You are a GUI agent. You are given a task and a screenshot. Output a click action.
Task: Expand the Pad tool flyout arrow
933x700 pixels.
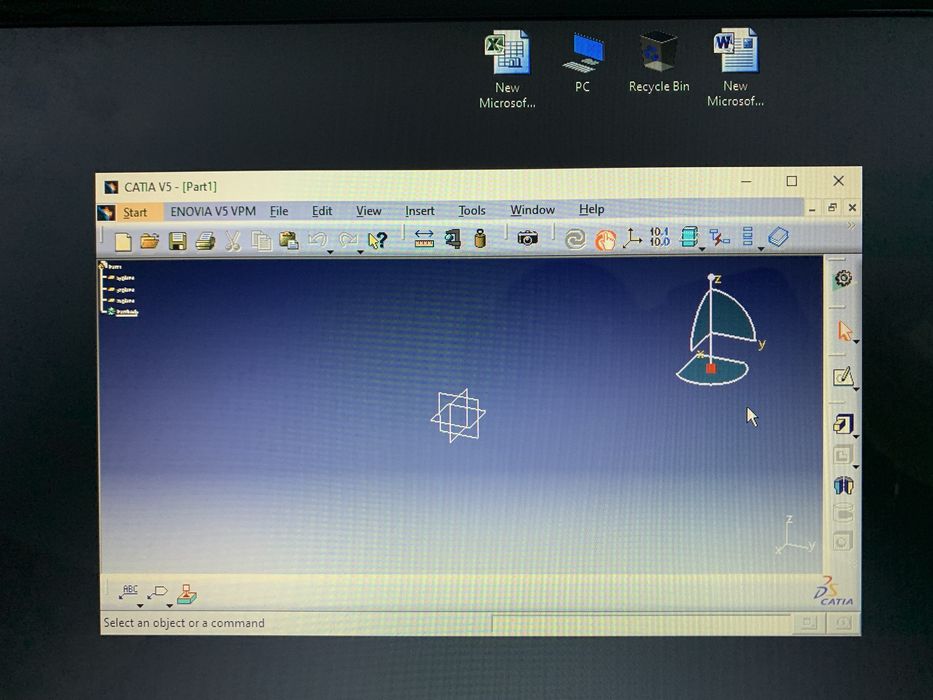(x=856, y=437)
